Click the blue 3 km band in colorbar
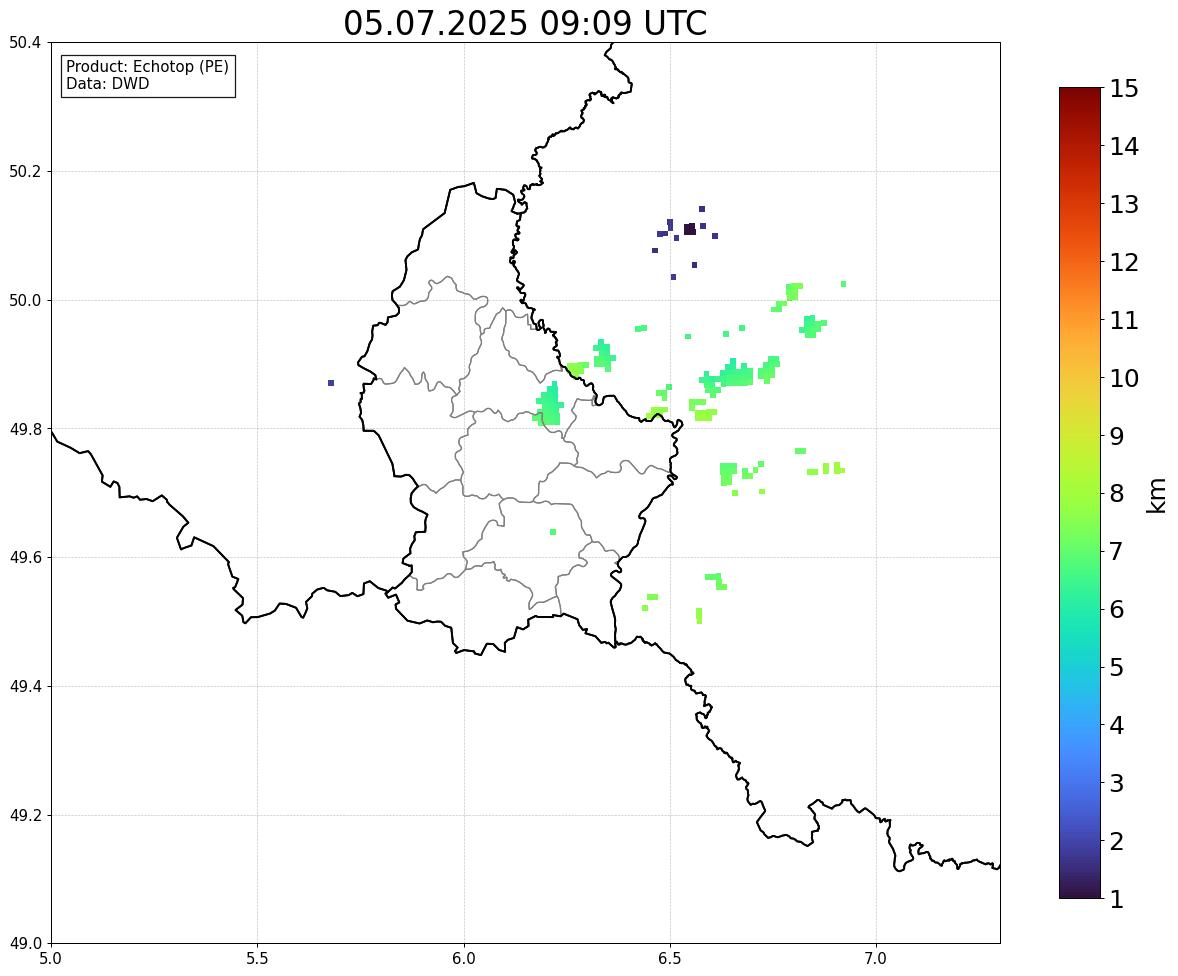The height and width of the screenshot is (976, 1178). 1080,783
